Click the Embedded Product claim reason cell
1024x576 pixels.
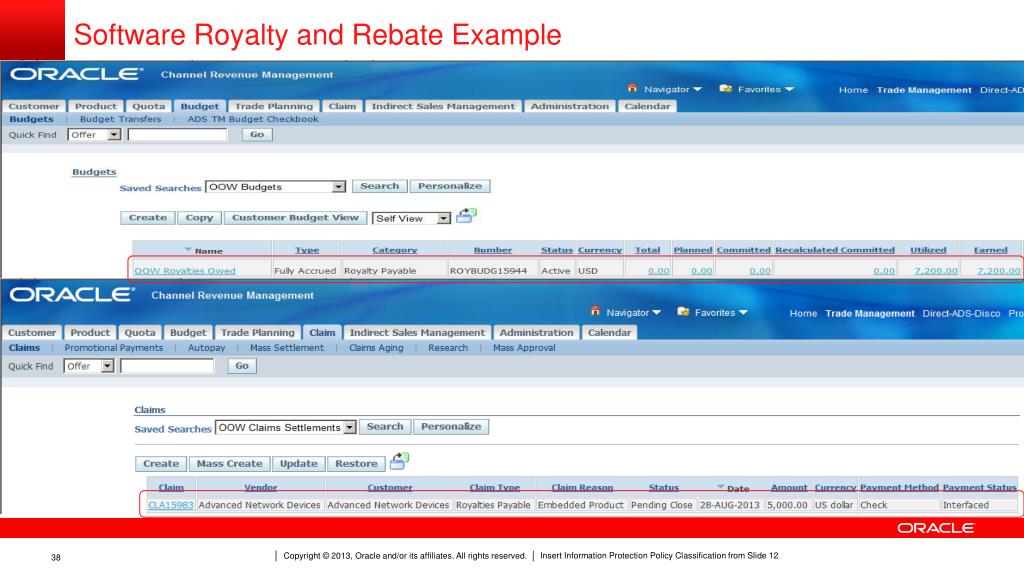pyautogui.click(x=581, y=505)
